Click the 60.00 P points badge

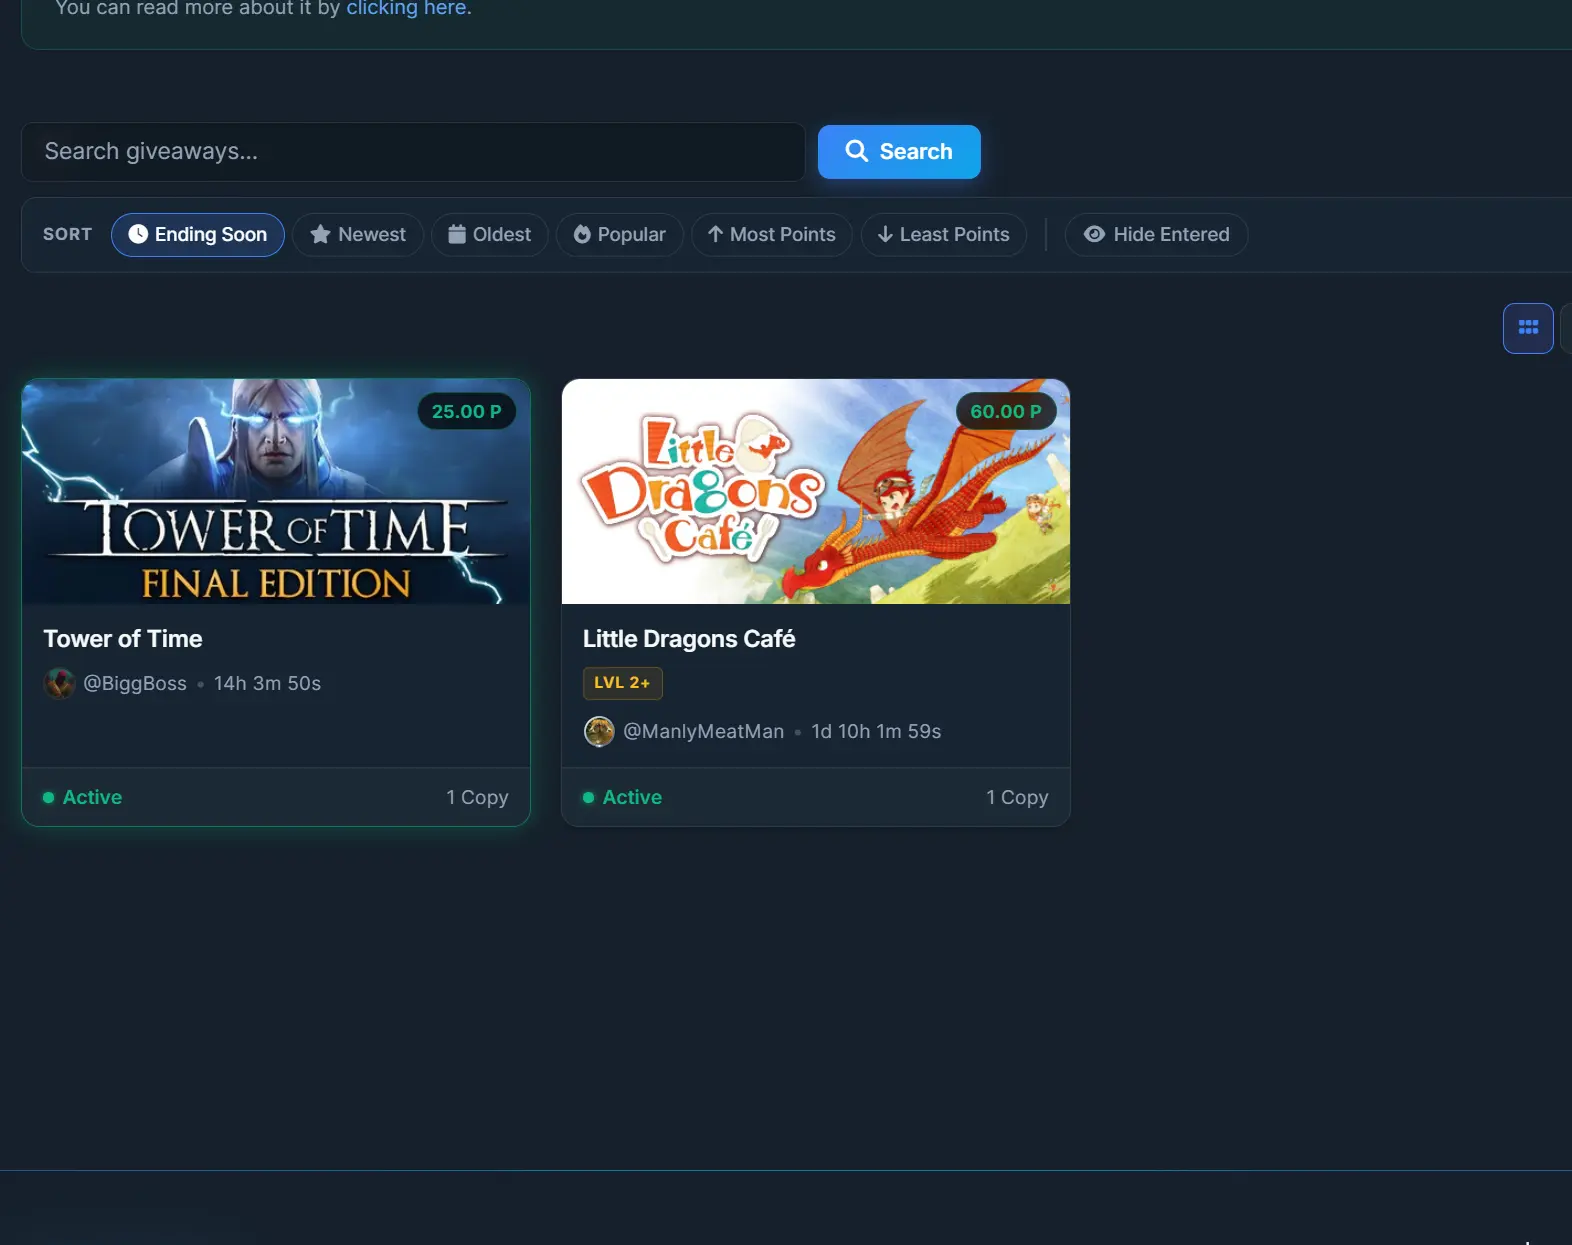pyautogui.click(x=1006, y=411)
